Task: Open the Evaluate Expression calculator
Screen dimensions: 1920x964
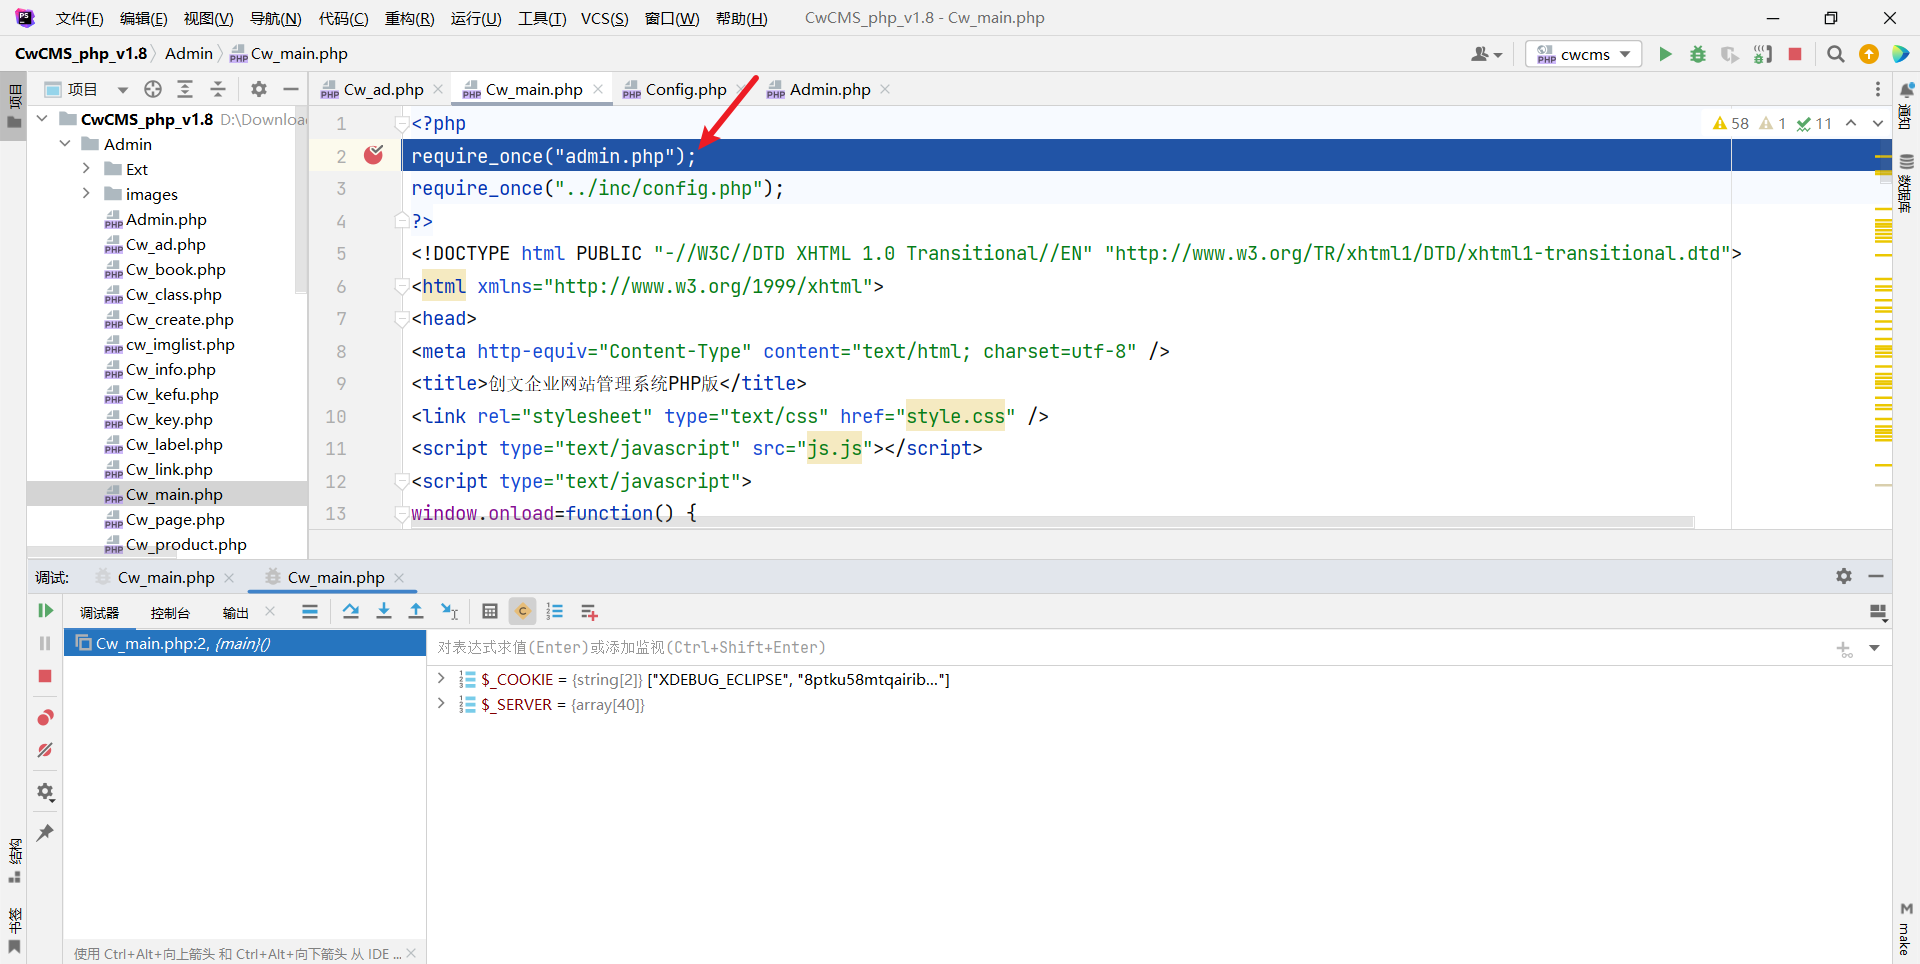Action: tap(490, 612)
